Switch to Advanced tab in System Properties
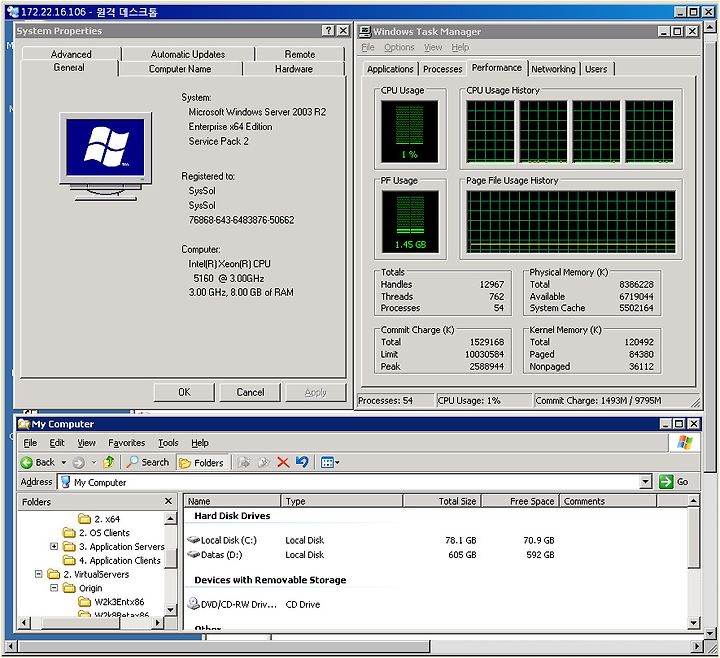 (x=71, y=54)
